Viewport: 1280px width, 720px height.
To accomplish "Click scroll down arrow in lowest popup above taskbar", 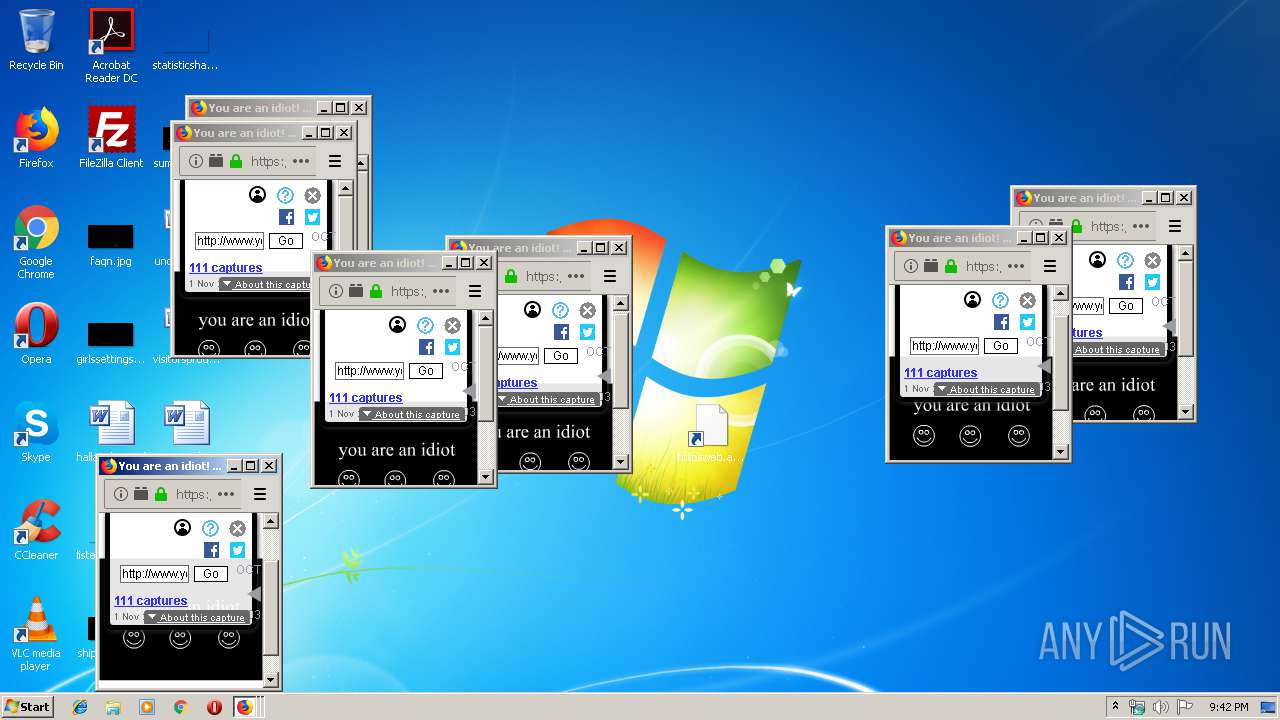I will pyautogui.click(x=270, y=680).
